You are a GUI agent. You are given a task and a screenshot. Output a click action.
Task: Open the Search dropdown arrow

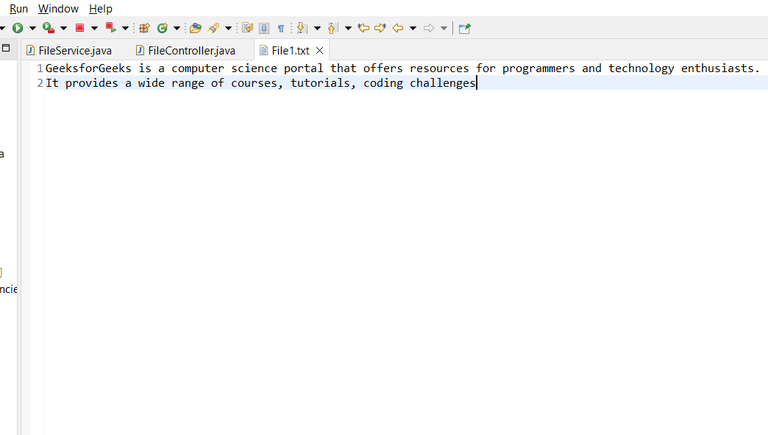click(228, 28)
